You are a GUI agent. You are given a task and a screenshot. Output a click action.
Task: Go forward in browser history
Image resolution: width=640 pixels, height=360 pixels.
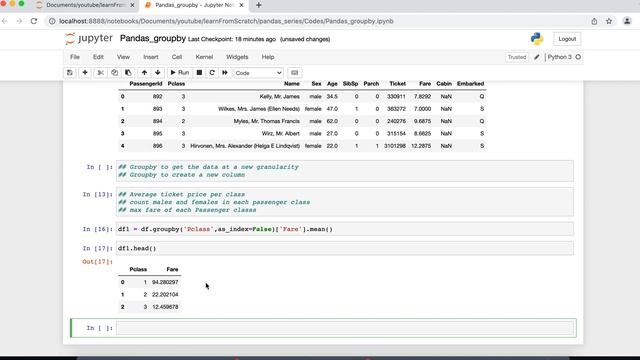coord(19,21)
